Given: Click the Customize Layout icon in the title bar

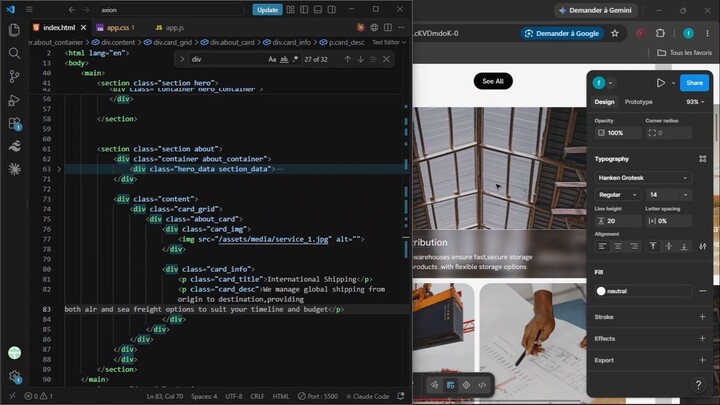Looking at the screenshot, I should [290, 10].
